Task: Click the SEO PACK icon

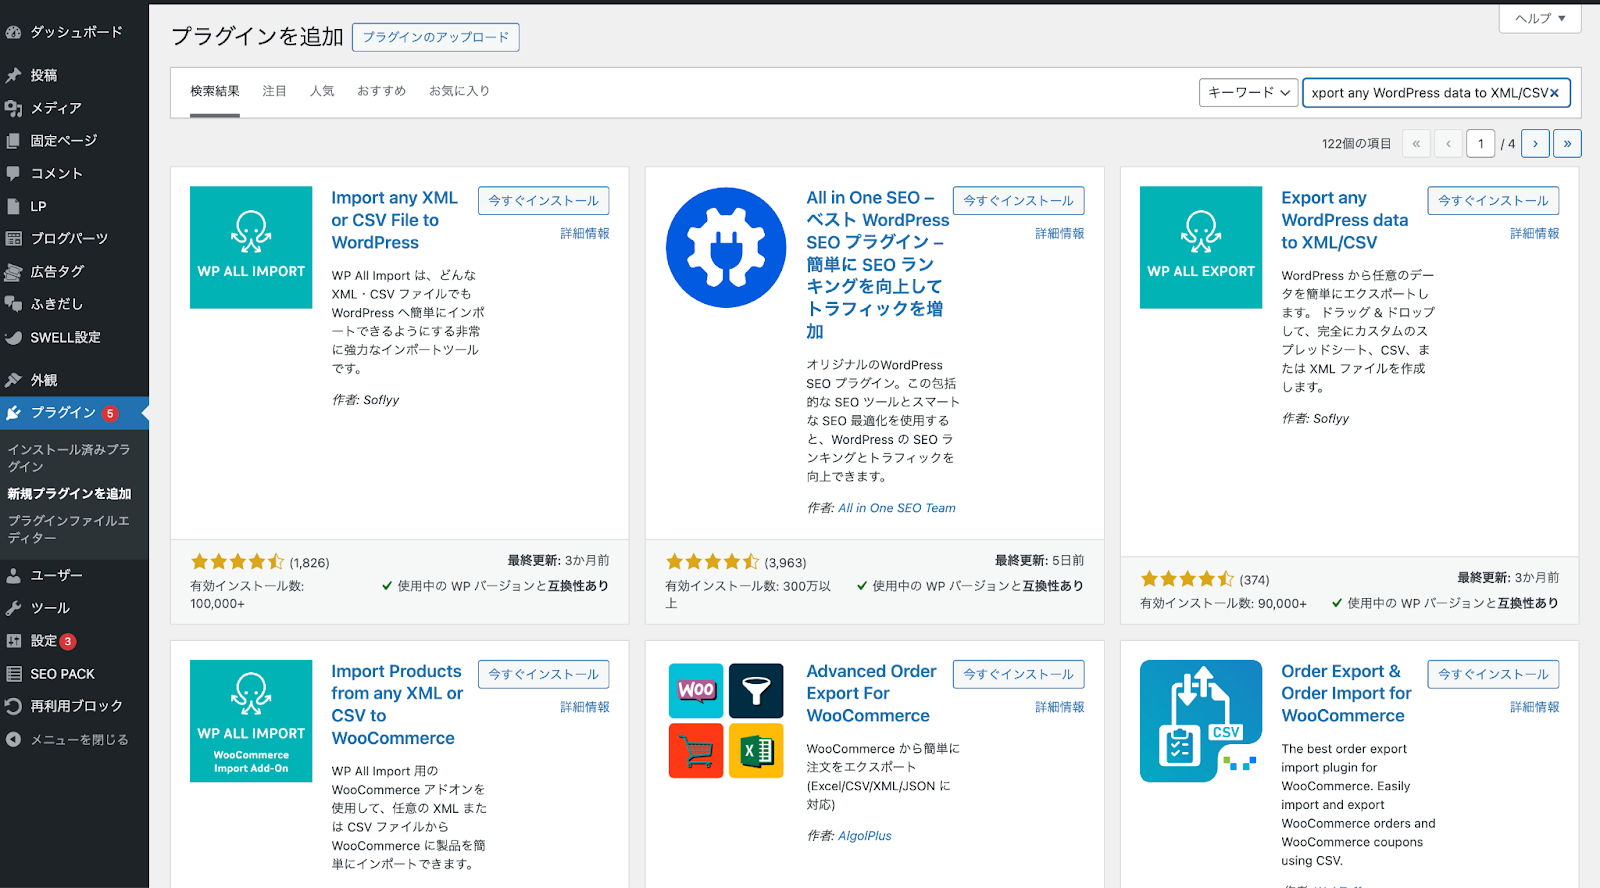Action: pos(13,674)
